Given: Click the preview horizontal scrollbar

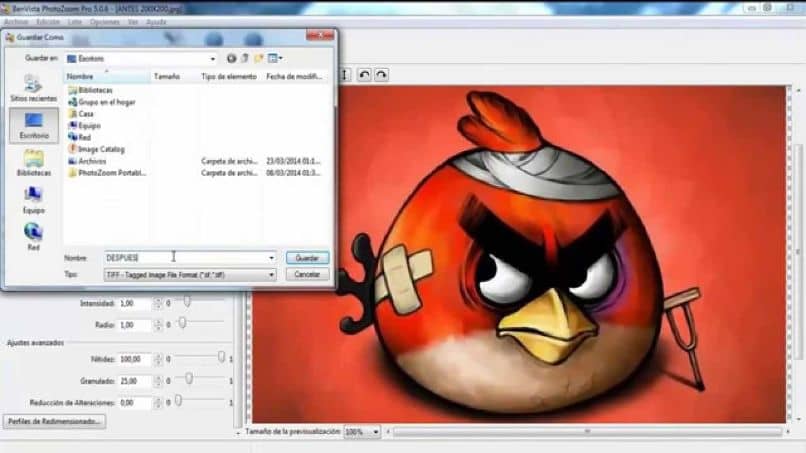Looking at the screenshot, I should click(x=588, y=432).
